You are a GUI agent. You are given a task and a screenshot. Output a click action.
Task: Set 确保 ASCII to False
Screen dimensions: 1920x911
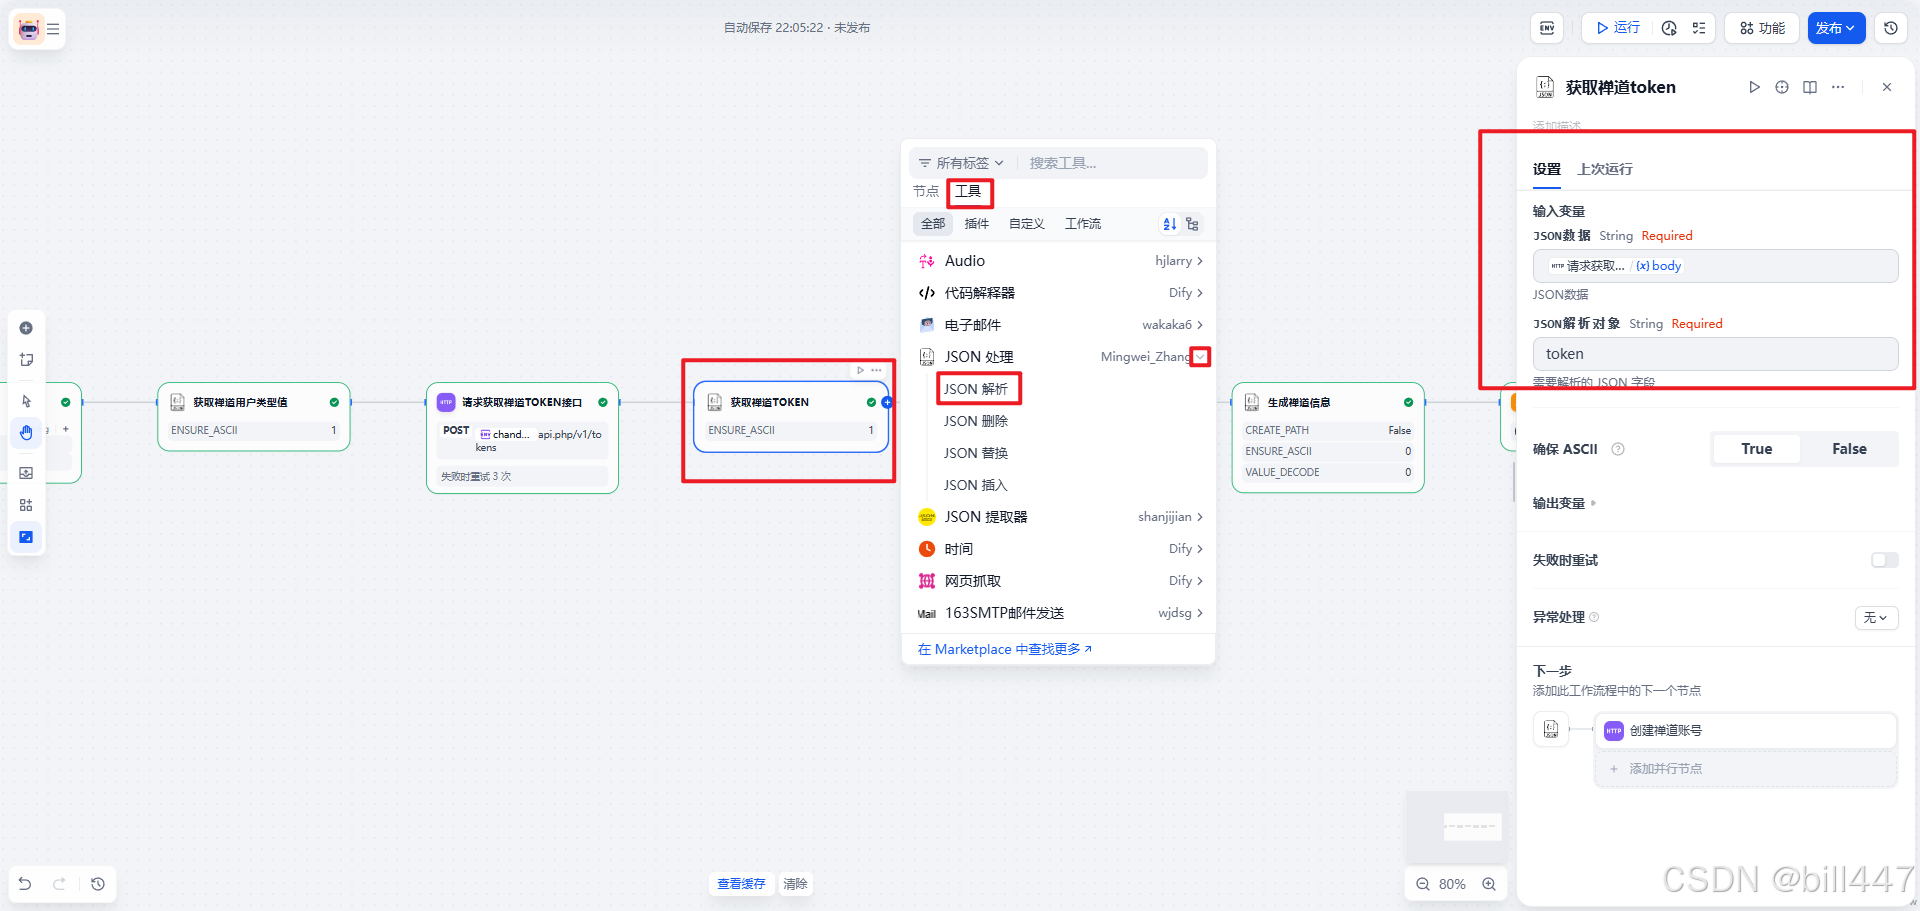click(1849, 449)
